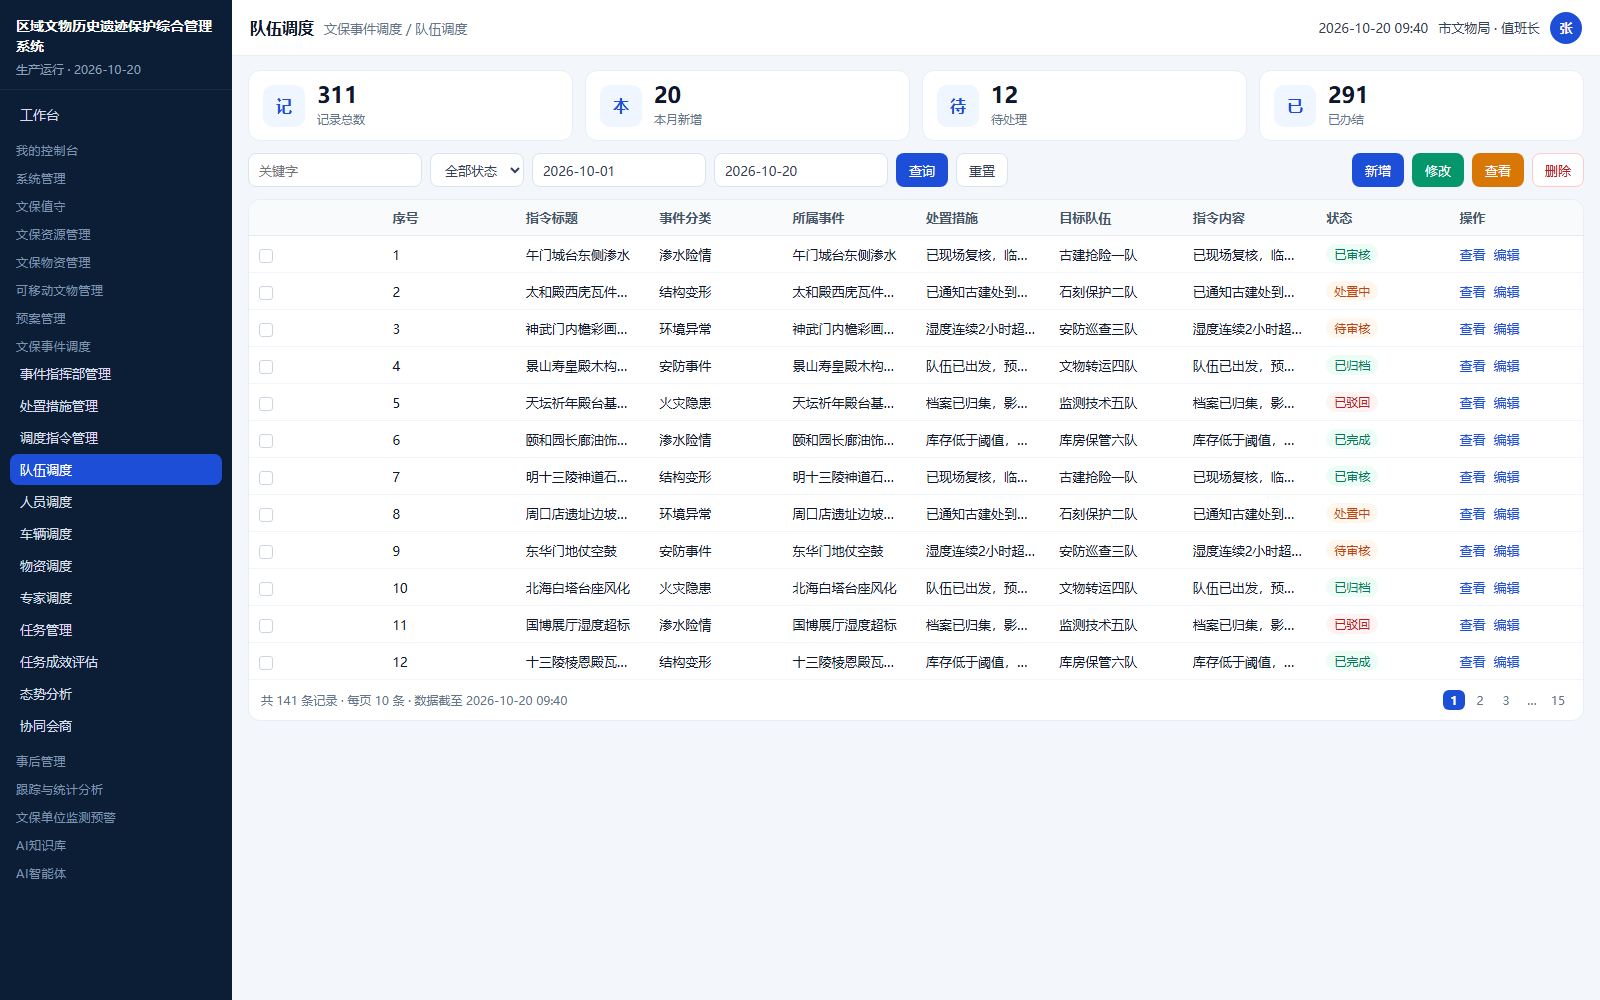Click the green 修改 modify button
The image size is (1600, 1000).
tap(1438, 170)
